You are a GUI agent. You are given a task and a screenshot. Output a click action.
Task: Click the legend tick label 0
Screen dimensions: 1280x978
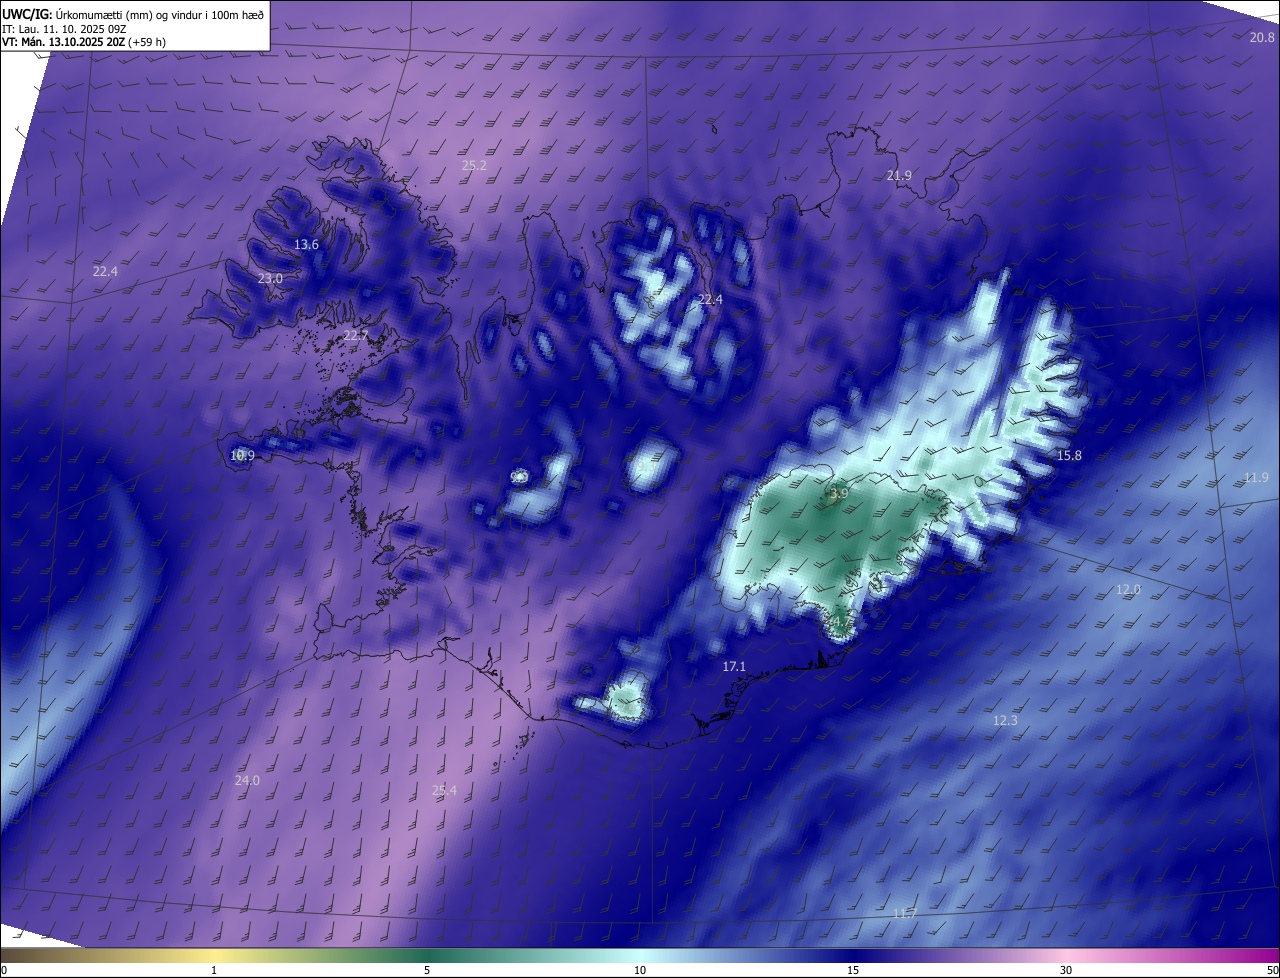click(x=4, y=970)
